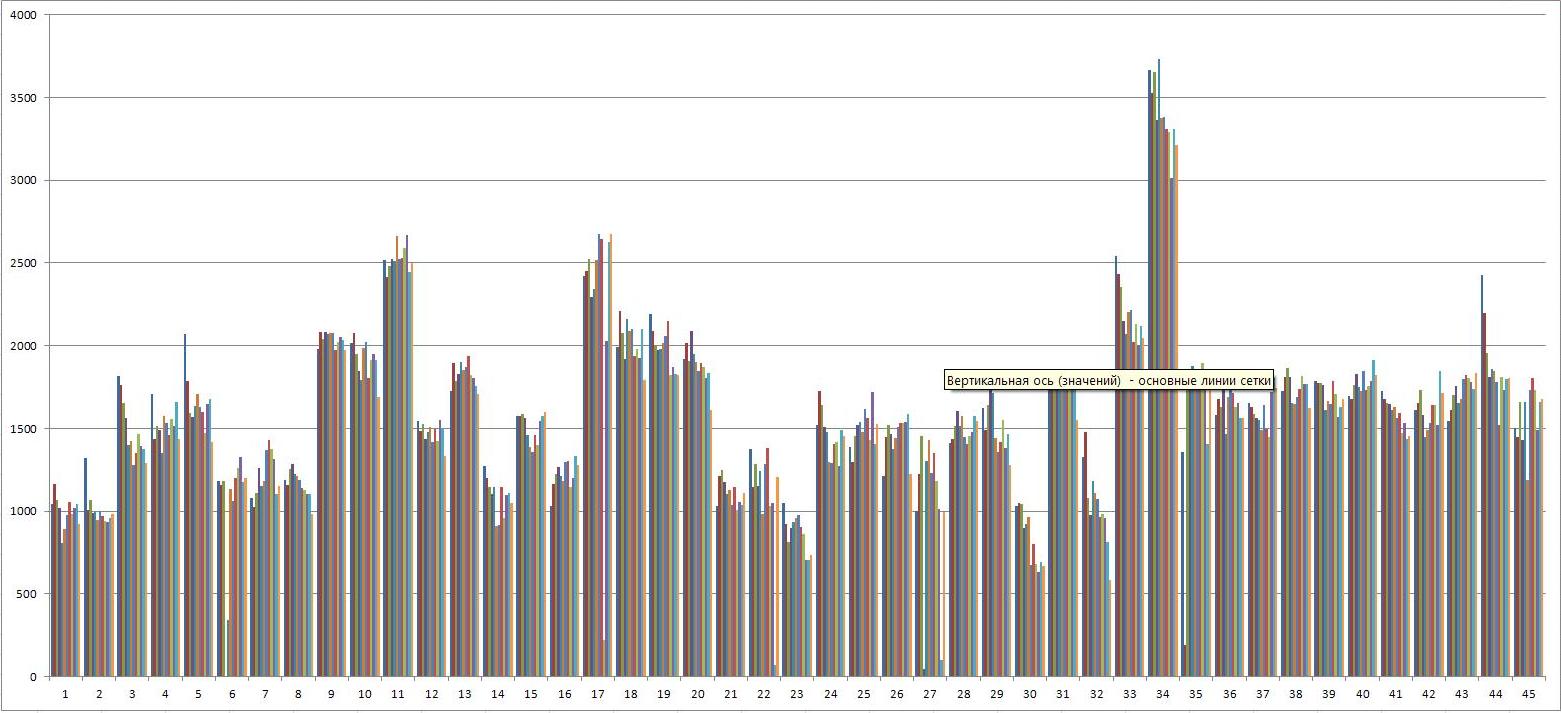Select horizontal axis category label 22
This screenshot has width=1561, height=713.
[x=764, y=694]
